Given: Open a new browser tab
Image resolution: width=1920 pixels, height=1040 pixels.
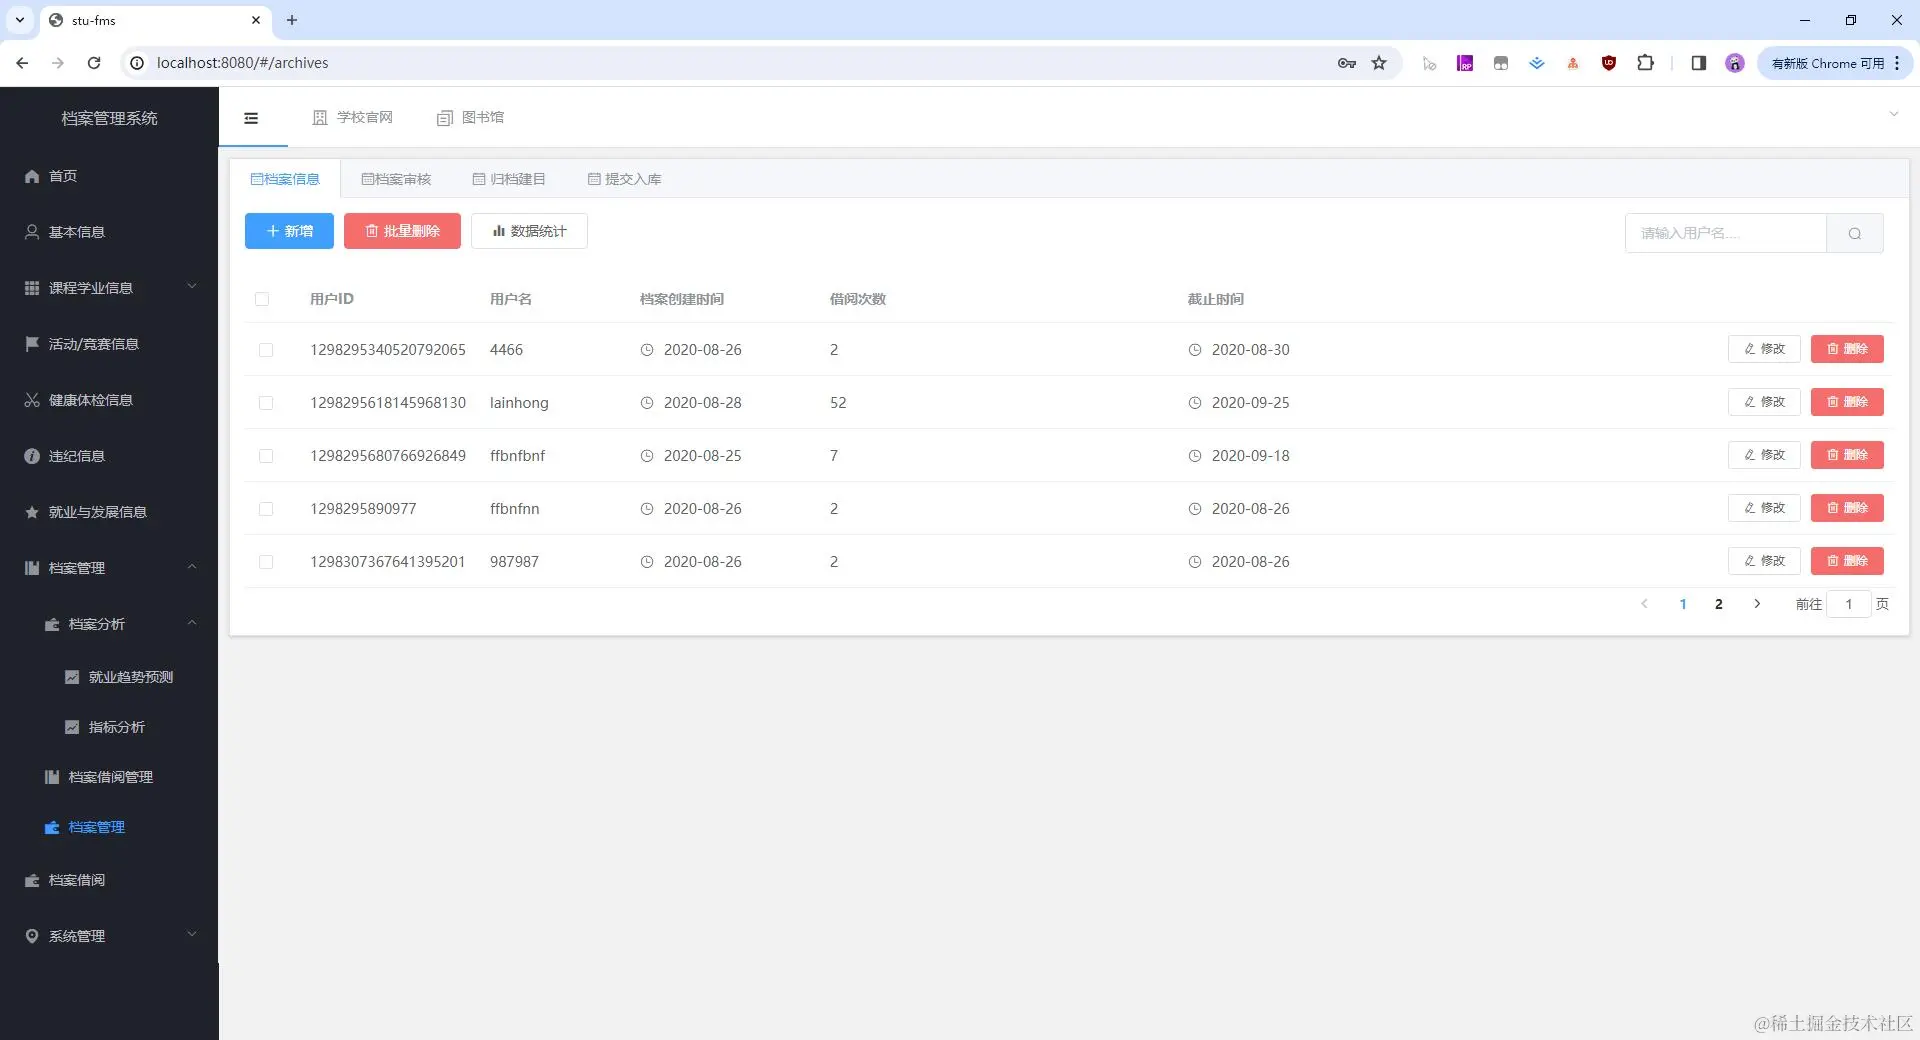Looking at the screenshot, I should 292,20.
